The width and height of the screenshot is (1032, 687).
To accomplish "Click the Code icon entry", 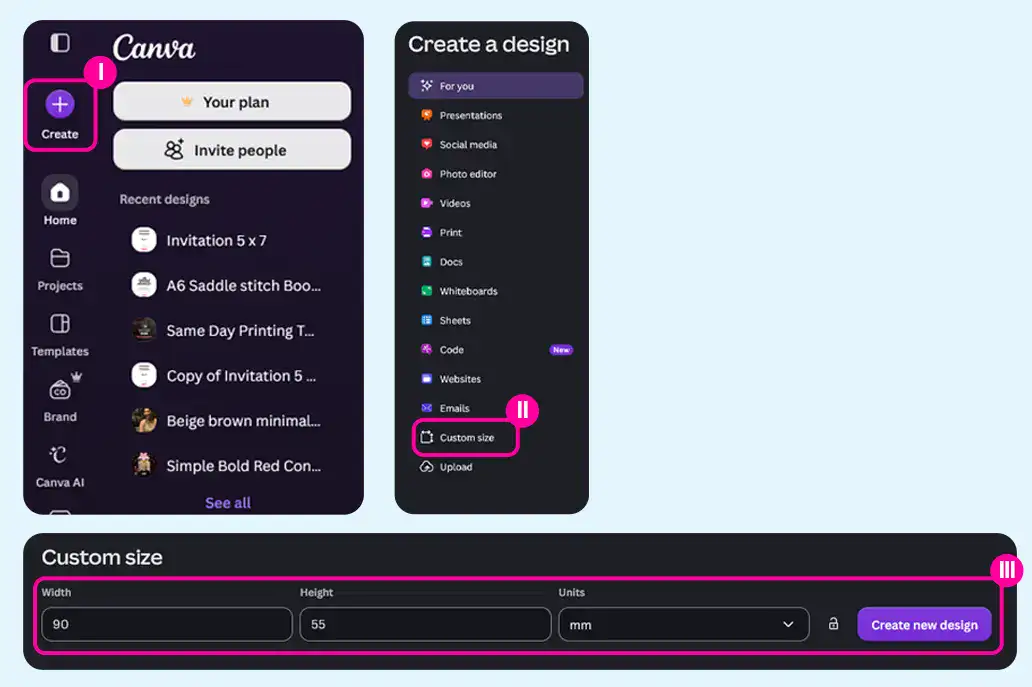I will (x=426, y=349).
